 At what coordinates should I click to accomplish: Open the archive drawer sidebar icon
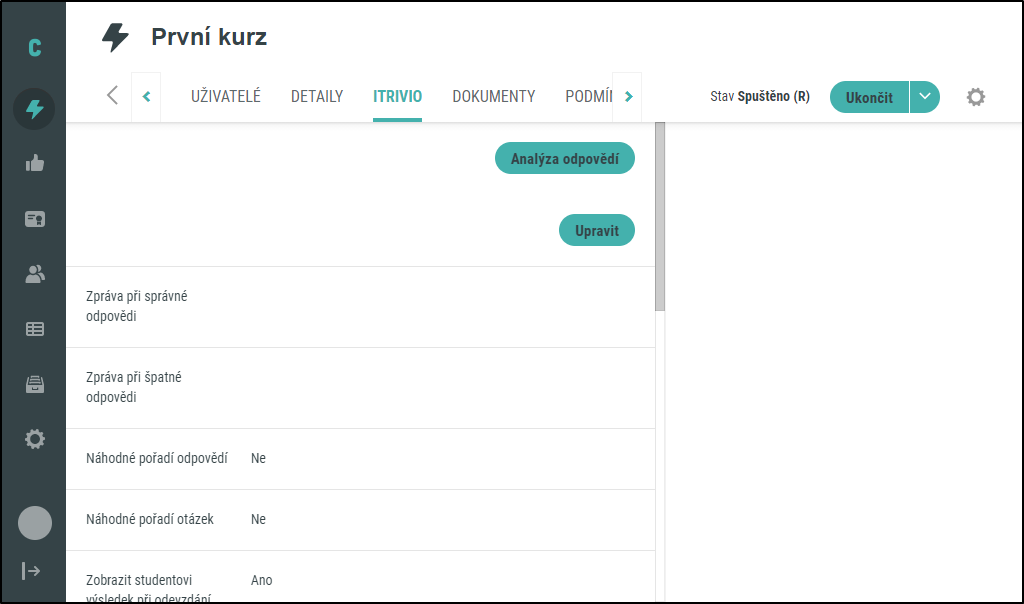click(34, 384)
